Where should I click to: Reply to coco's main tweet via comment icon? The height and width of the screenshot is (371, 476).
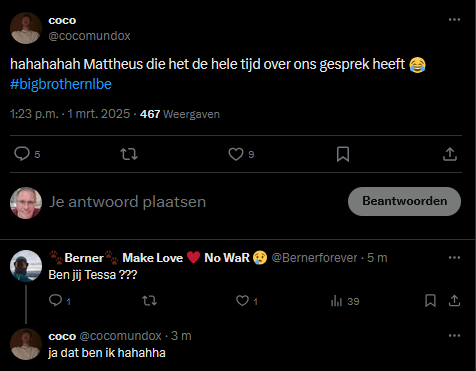pos(22,154)
